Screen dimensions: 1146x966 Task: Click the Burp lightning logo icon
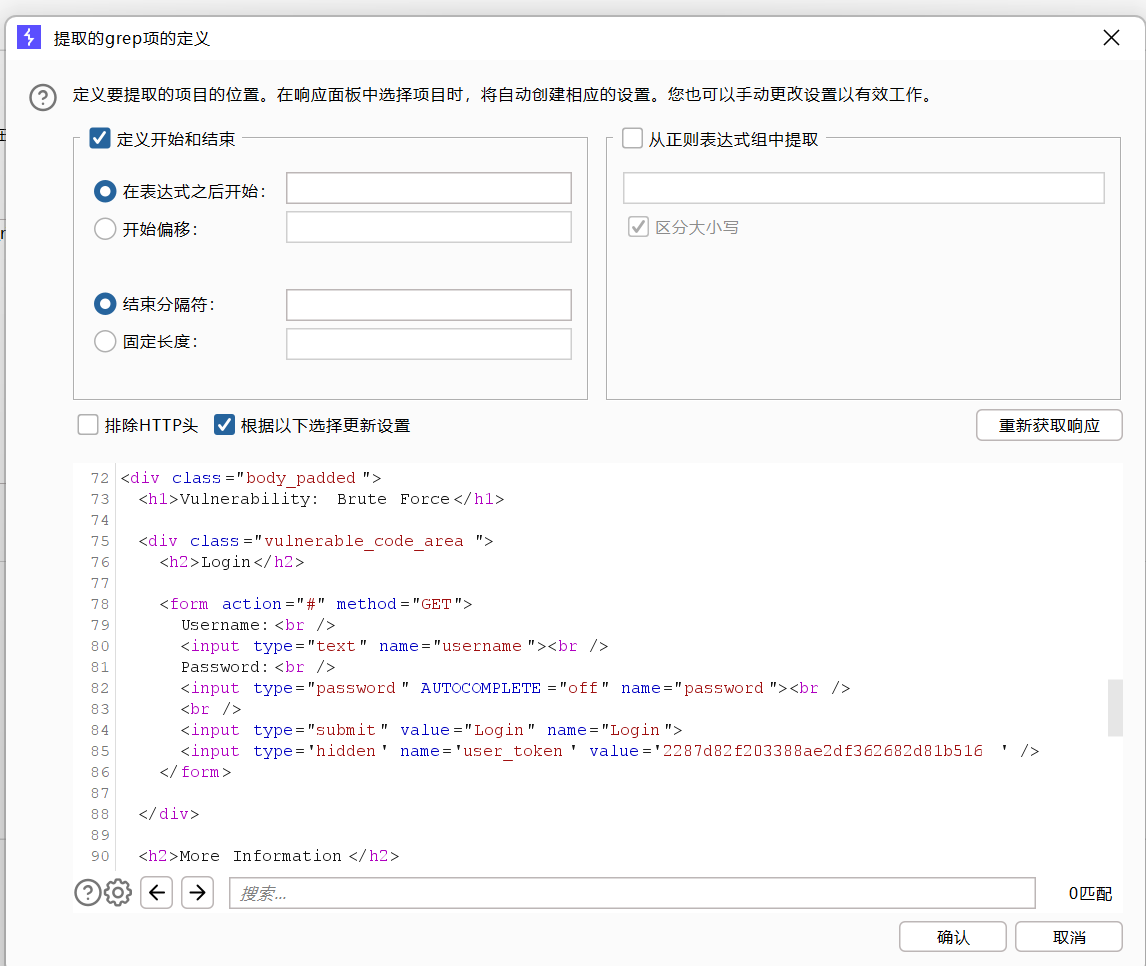29,38
